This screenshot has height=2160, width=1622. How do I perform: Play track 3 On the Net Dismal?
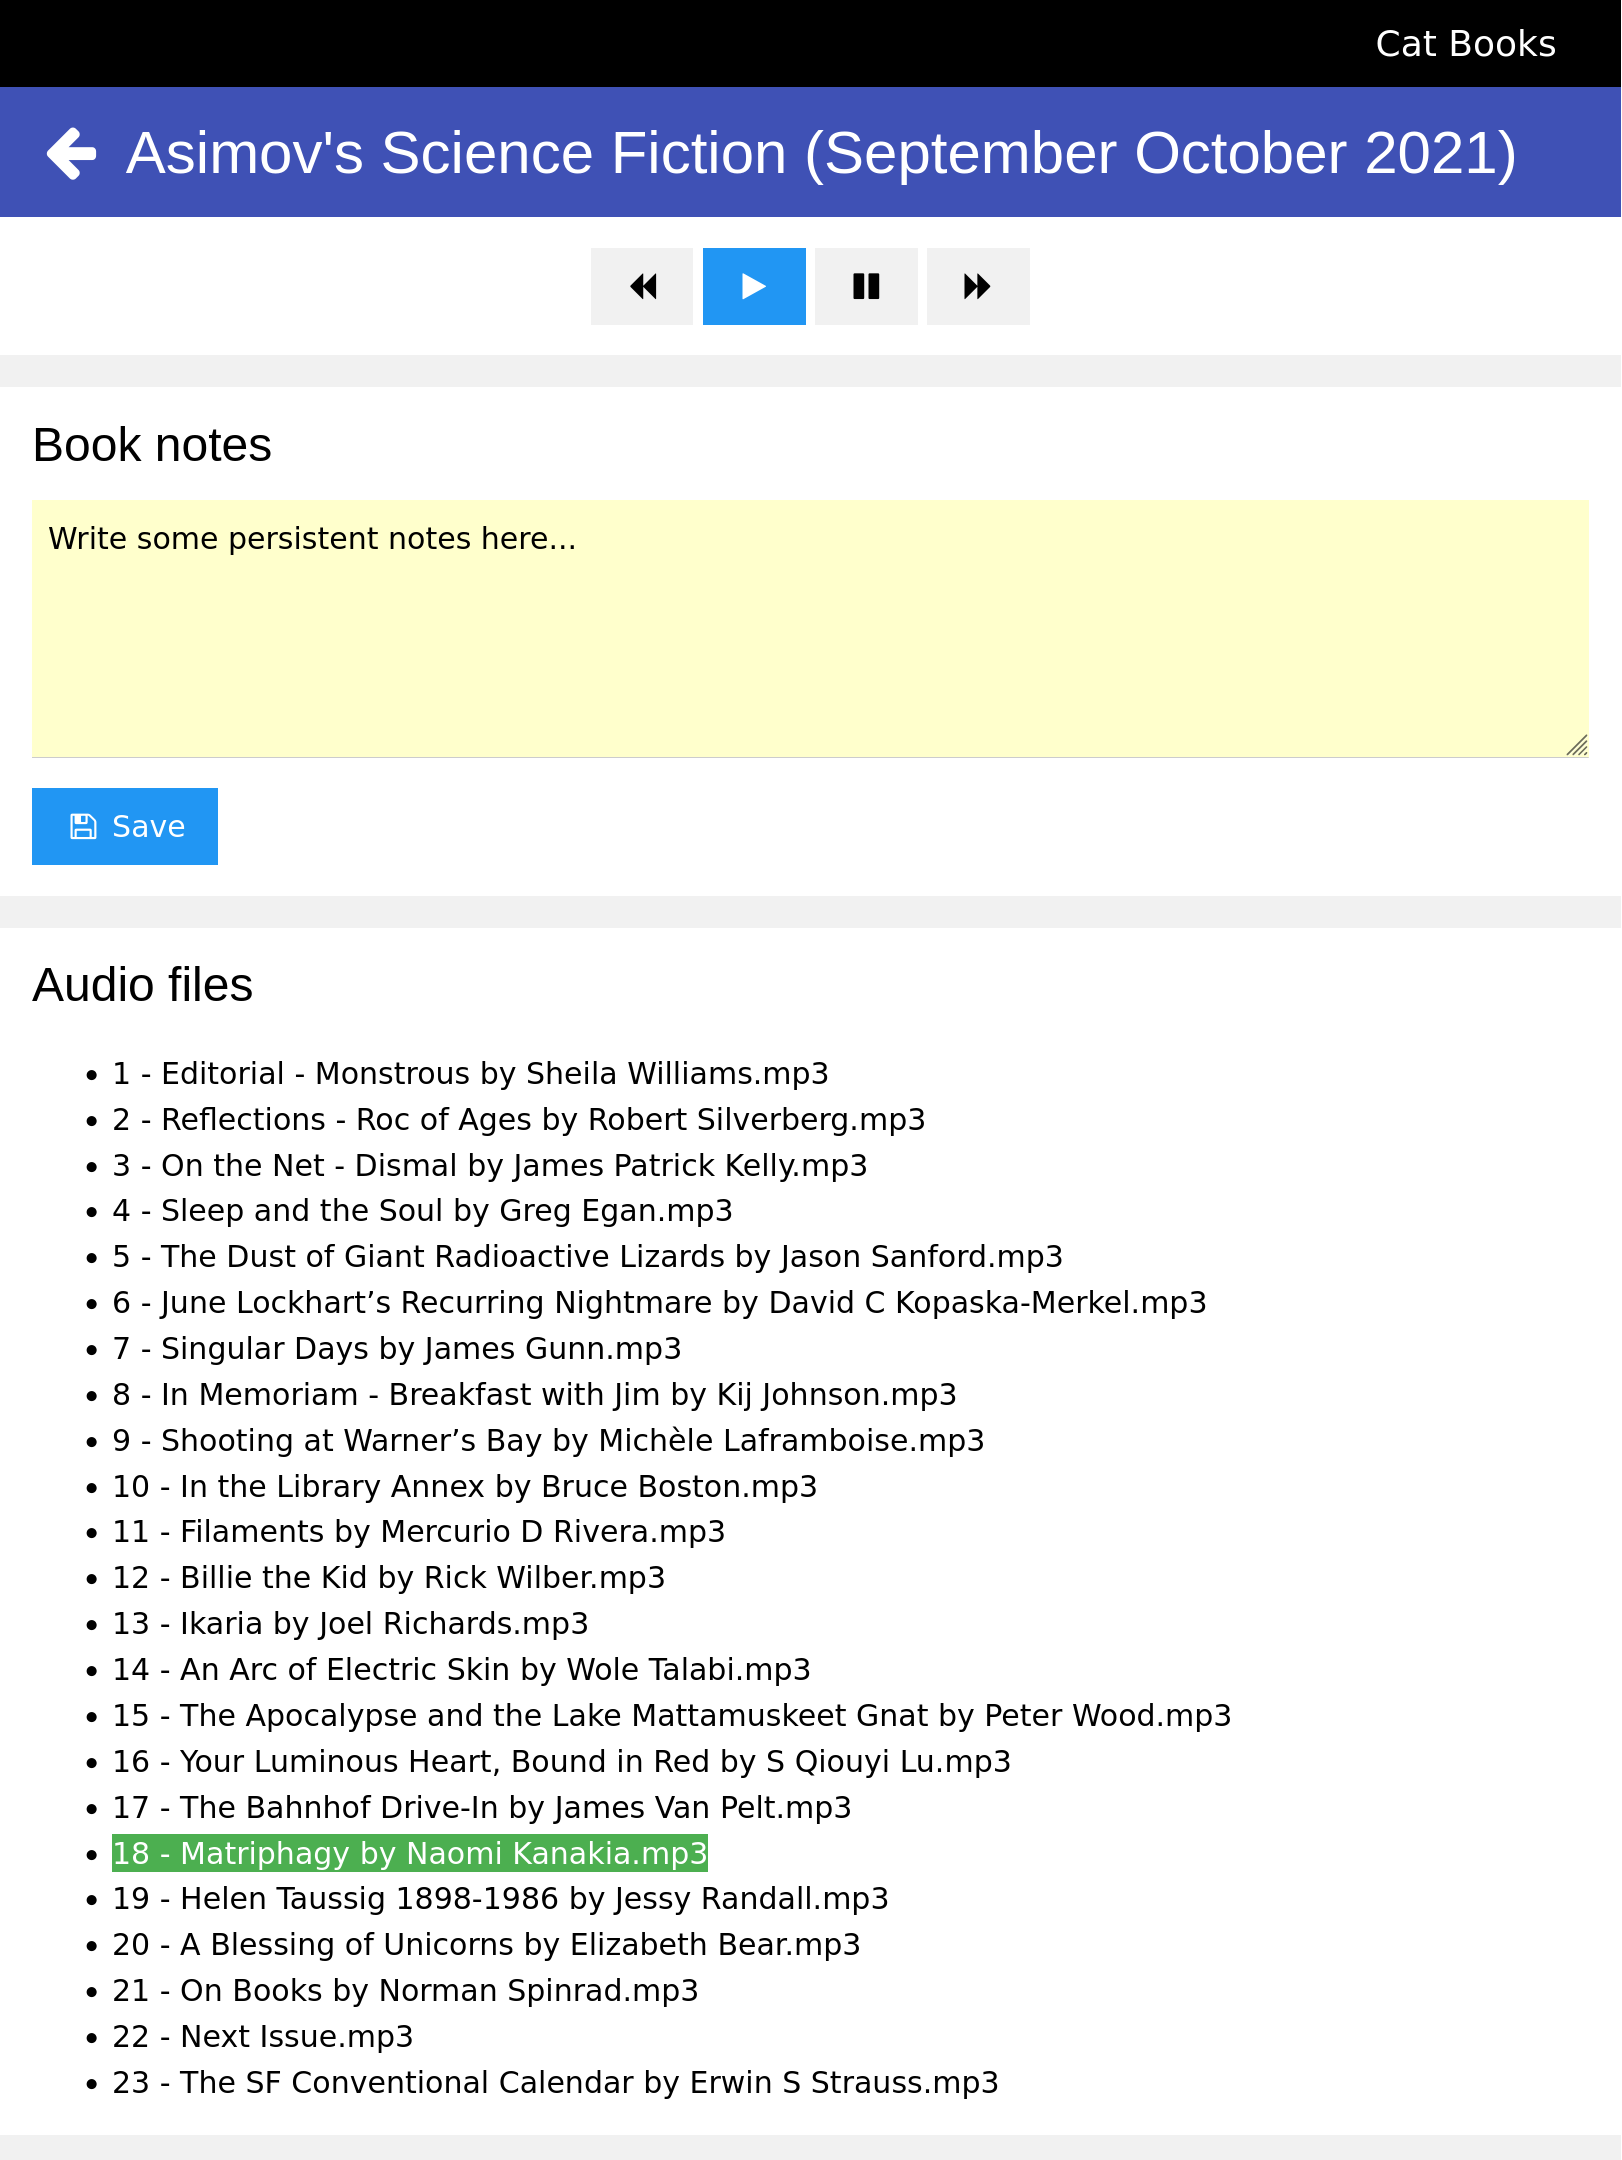489,1166
